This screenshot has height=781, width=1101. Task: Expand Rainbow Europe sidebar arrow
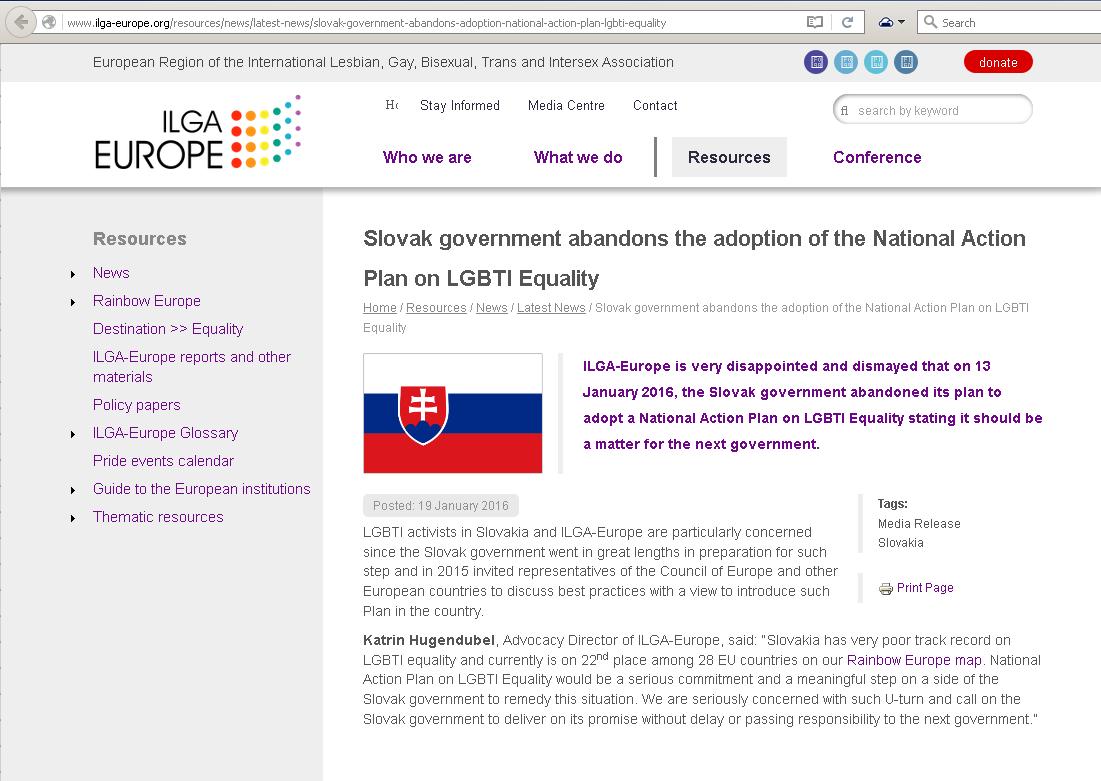74,302
